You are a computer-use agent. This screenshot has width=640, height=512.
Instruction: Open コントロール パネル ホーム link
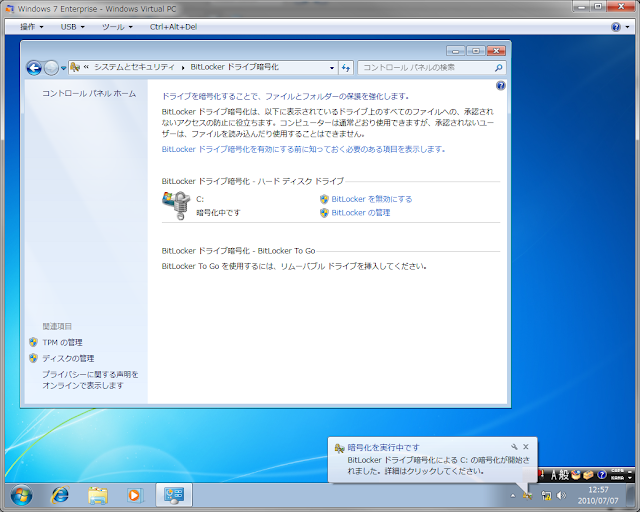coord(89,93)
